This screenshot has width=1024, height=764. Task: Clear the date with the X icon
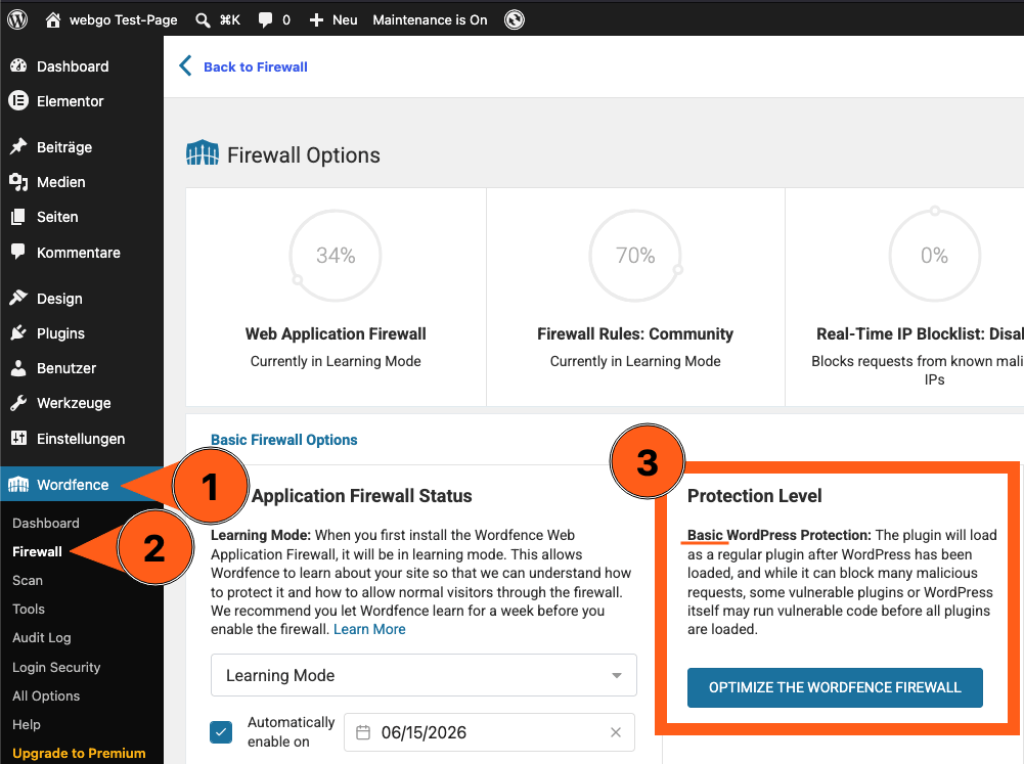click(615, 733)
